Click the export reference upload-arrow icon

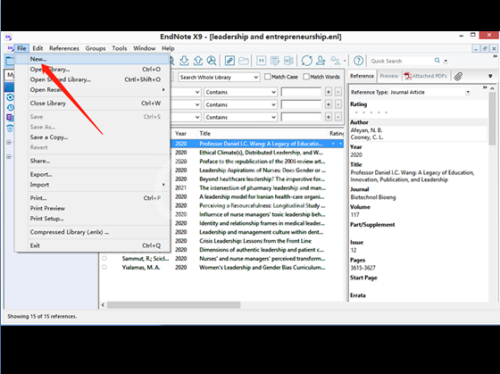[x=198, y=61]
